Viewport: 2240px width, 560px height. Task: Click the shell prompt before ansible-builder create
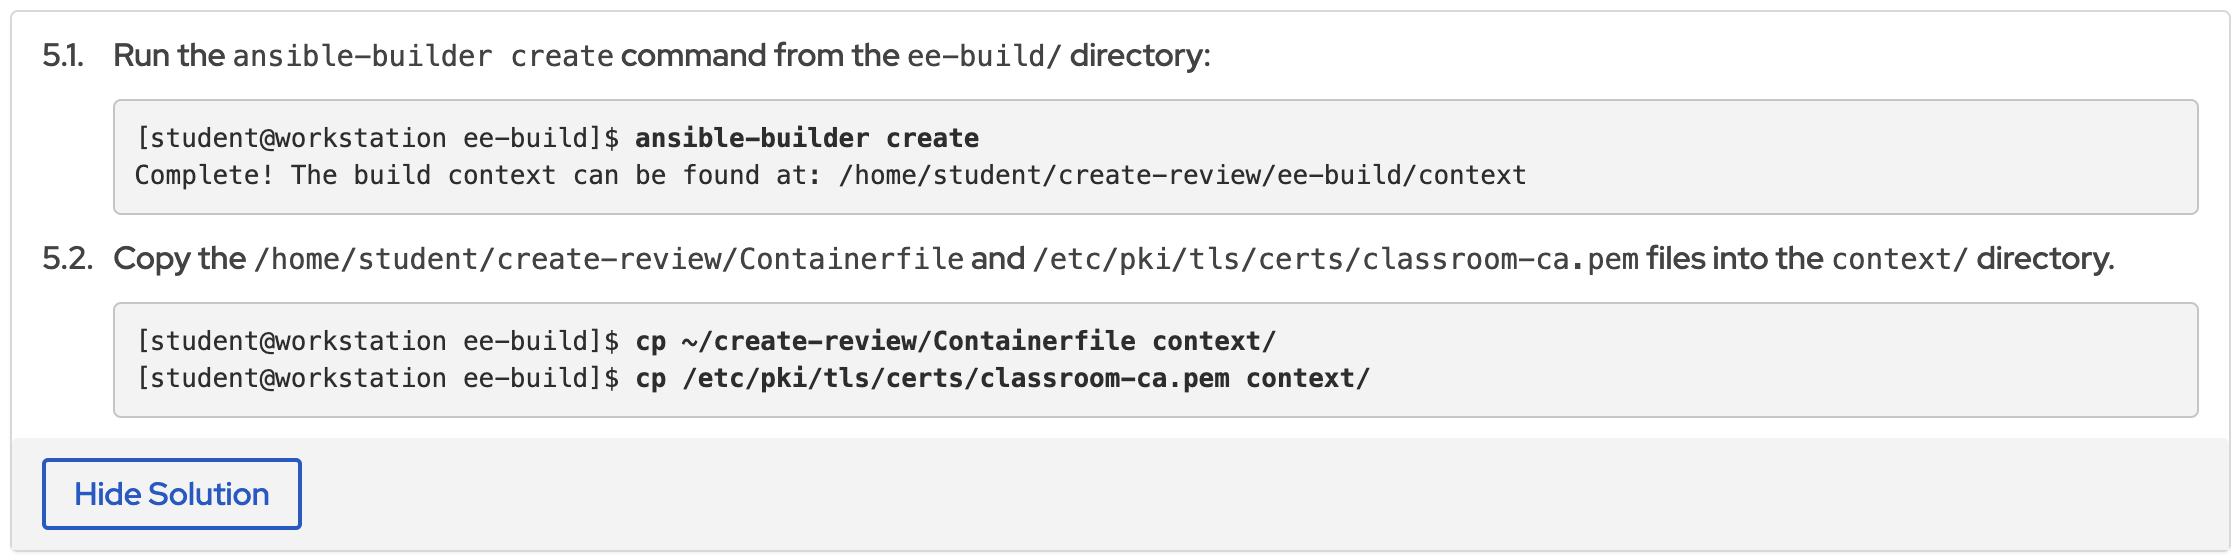click(x=377, y=138)
